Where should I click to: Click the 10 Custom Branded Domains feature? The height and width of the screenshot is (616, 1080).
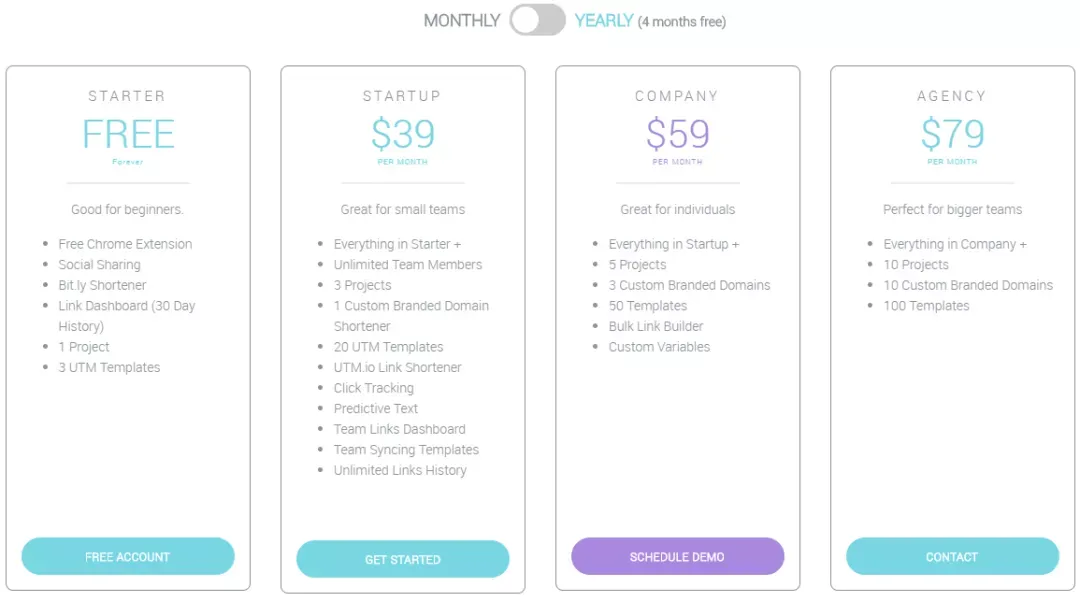point(968,285)
